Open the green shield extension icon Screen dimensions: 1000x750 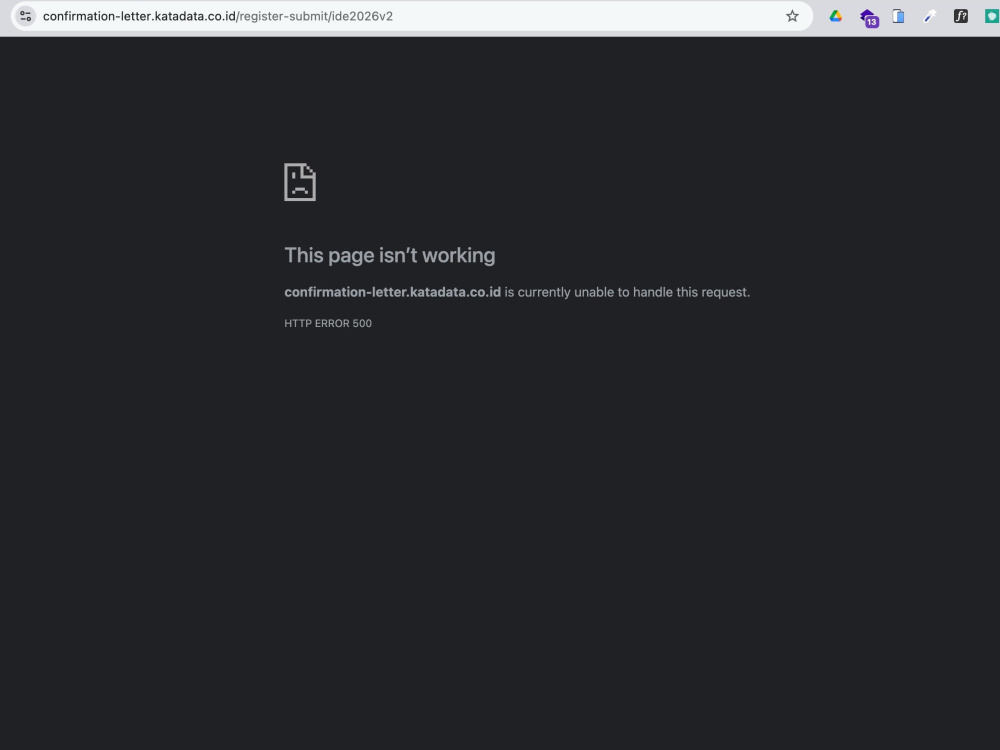click(x=992, y=16)
